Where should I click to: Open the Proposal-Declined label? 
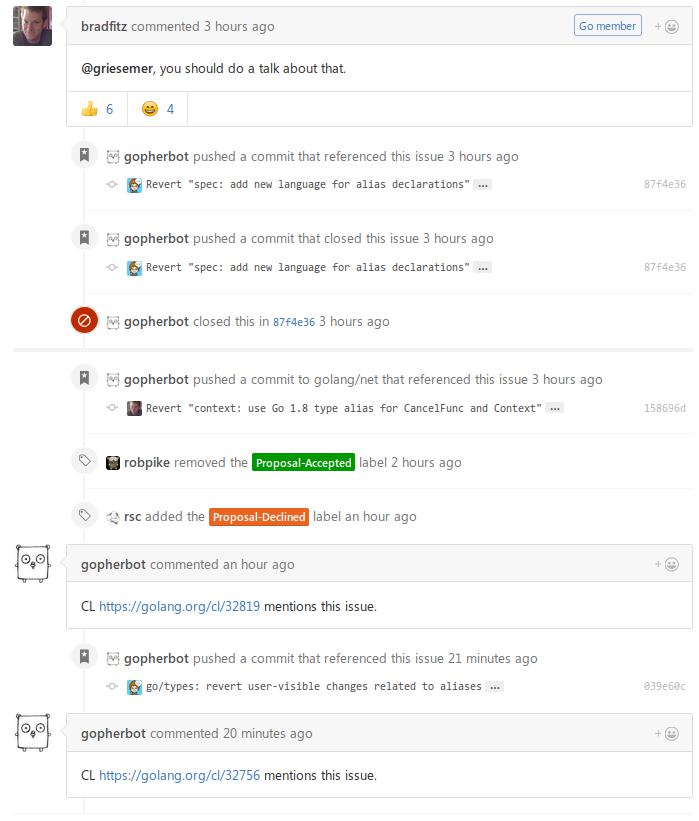[x=259, y=517]
